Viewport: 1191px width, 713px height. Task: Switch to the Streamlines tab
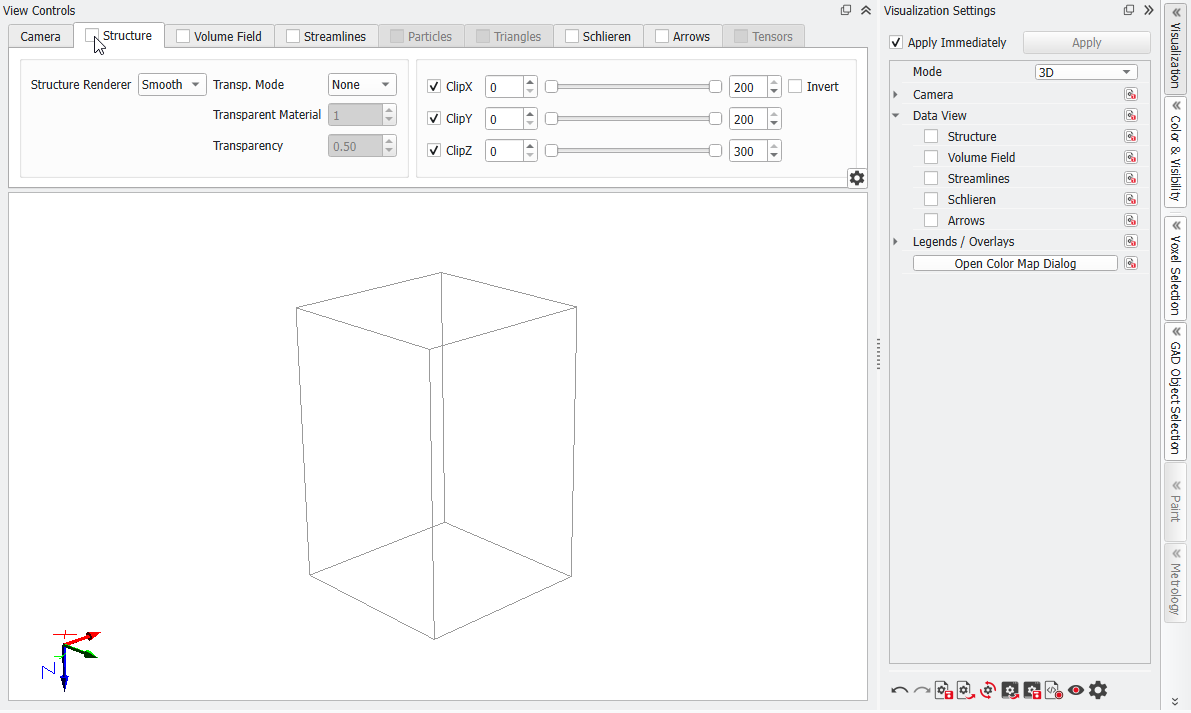(x=327, y=36)
